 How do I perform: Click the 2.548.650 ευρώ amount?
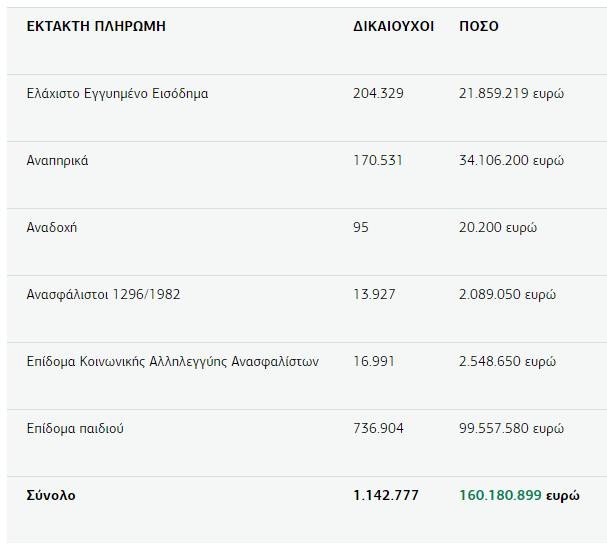pyautogui.click(x=507, y=362)
